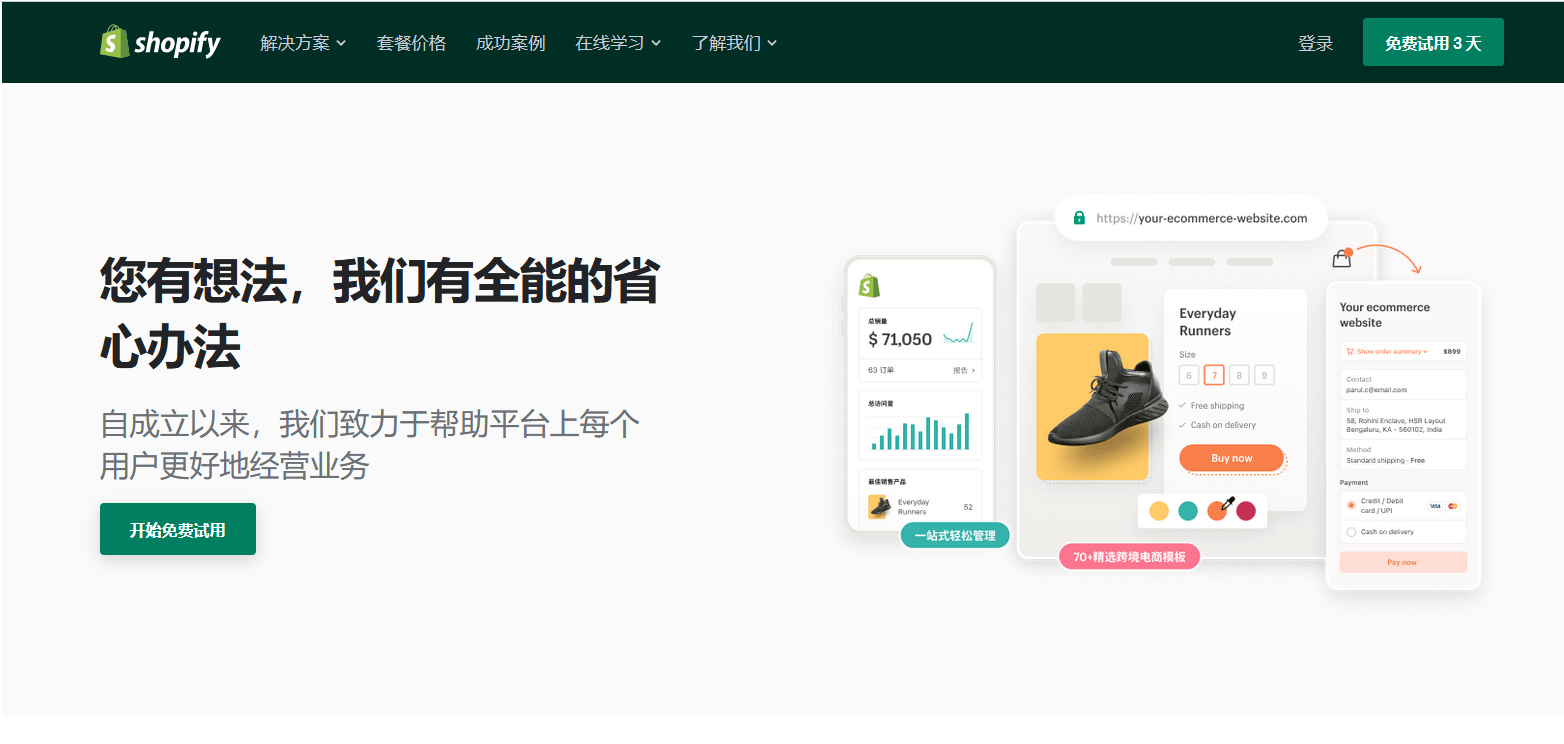Pick the yellow color swatch
This screenshot has width=1564, height=744.
[x=1159, y=511]
